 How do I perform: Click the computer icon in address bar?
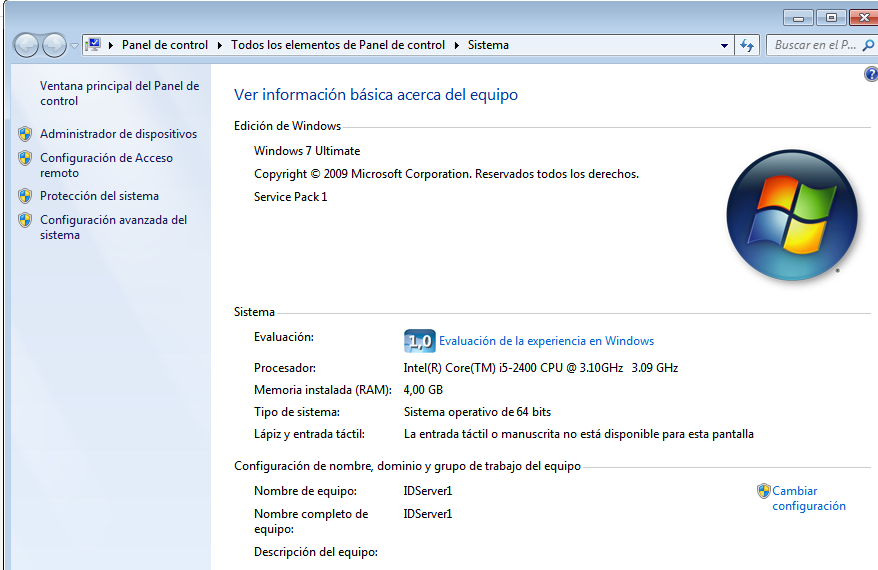pyautogui.click(x=94, y=44)
